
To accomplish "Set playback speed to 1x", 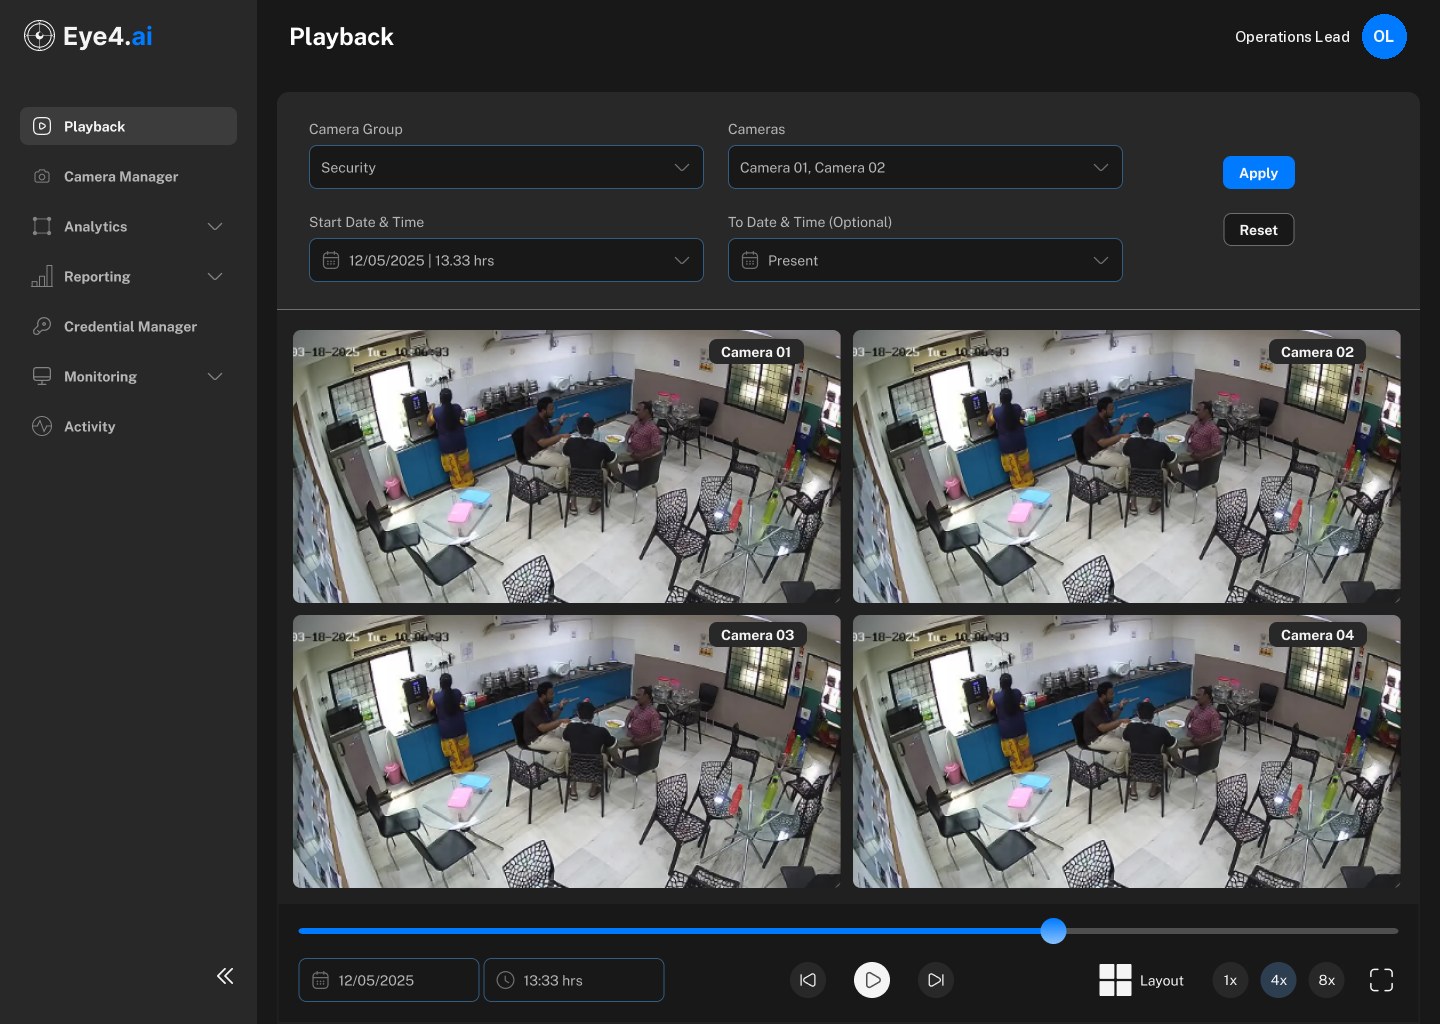I will coord(1230,980).
